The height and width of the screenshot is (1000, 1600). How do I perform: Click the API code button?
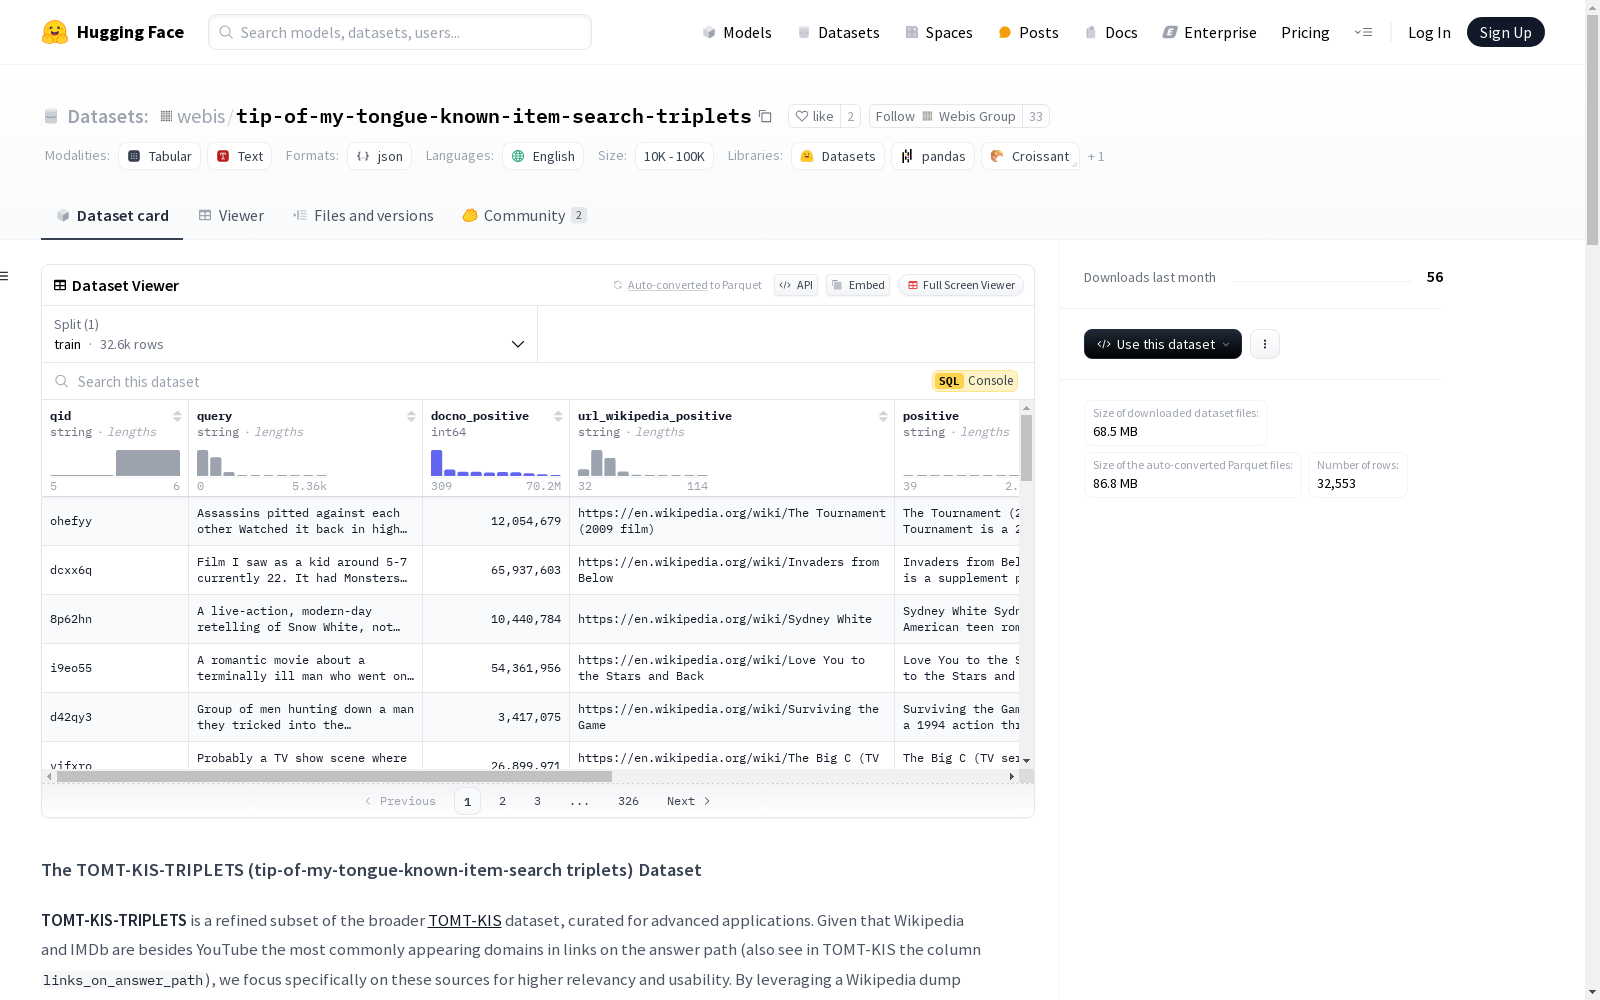(x=796, y=285)
